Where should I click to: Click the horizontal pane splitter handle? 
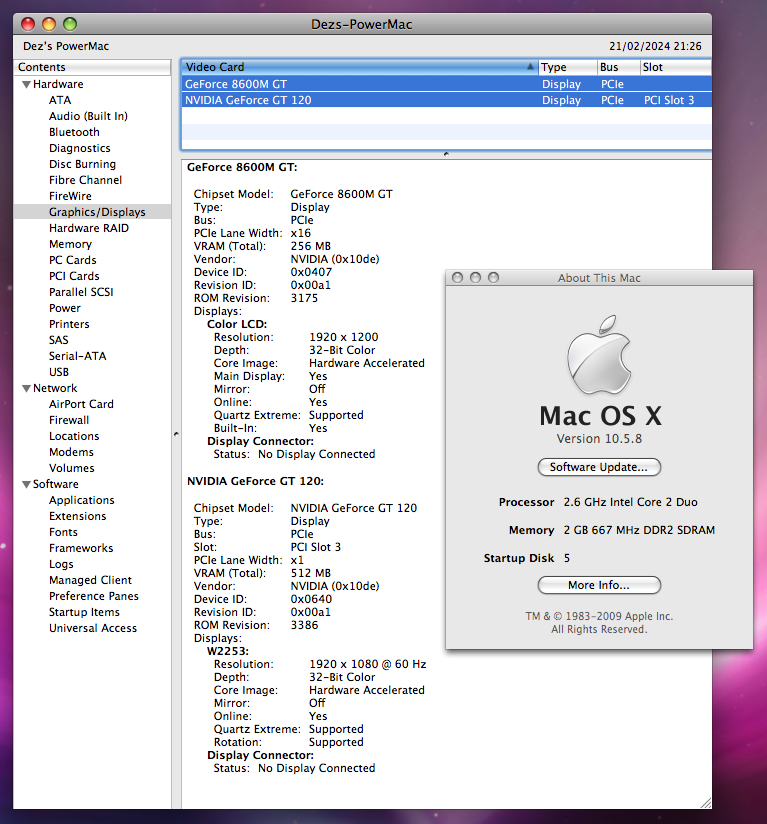[446, 154]
